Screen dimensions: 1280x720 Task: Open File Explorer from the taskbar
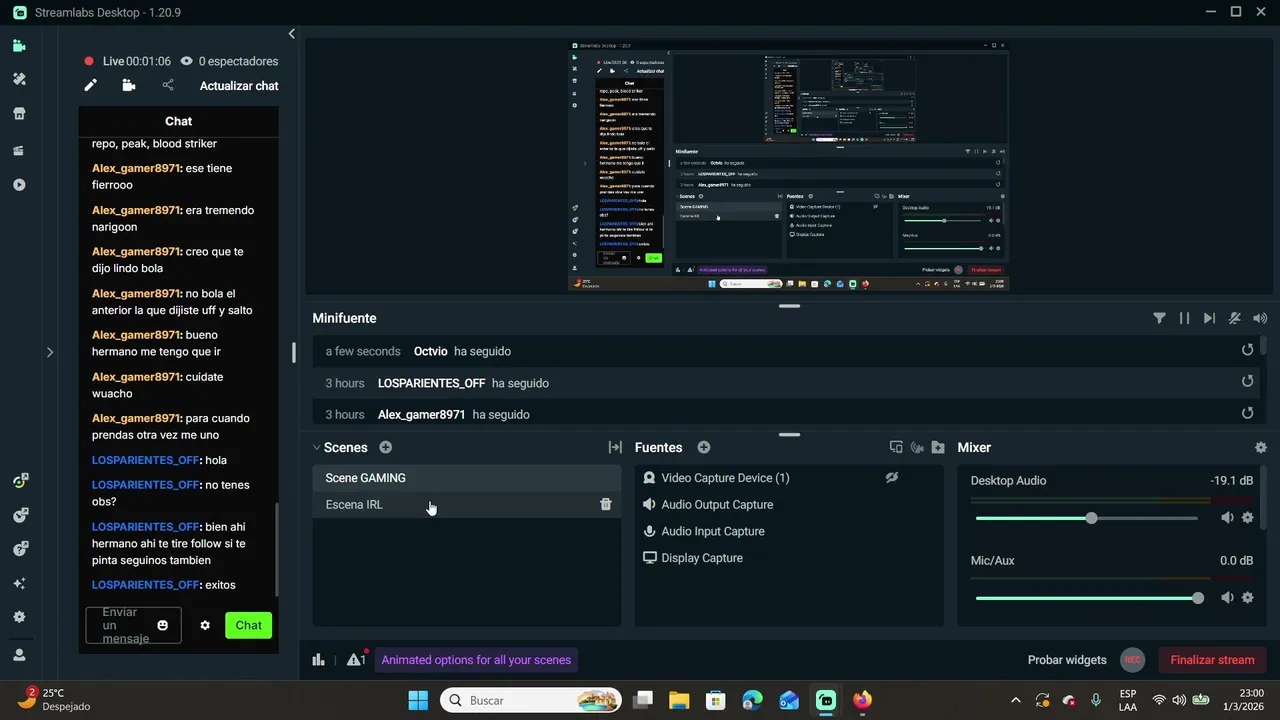[x=679, y=700]
